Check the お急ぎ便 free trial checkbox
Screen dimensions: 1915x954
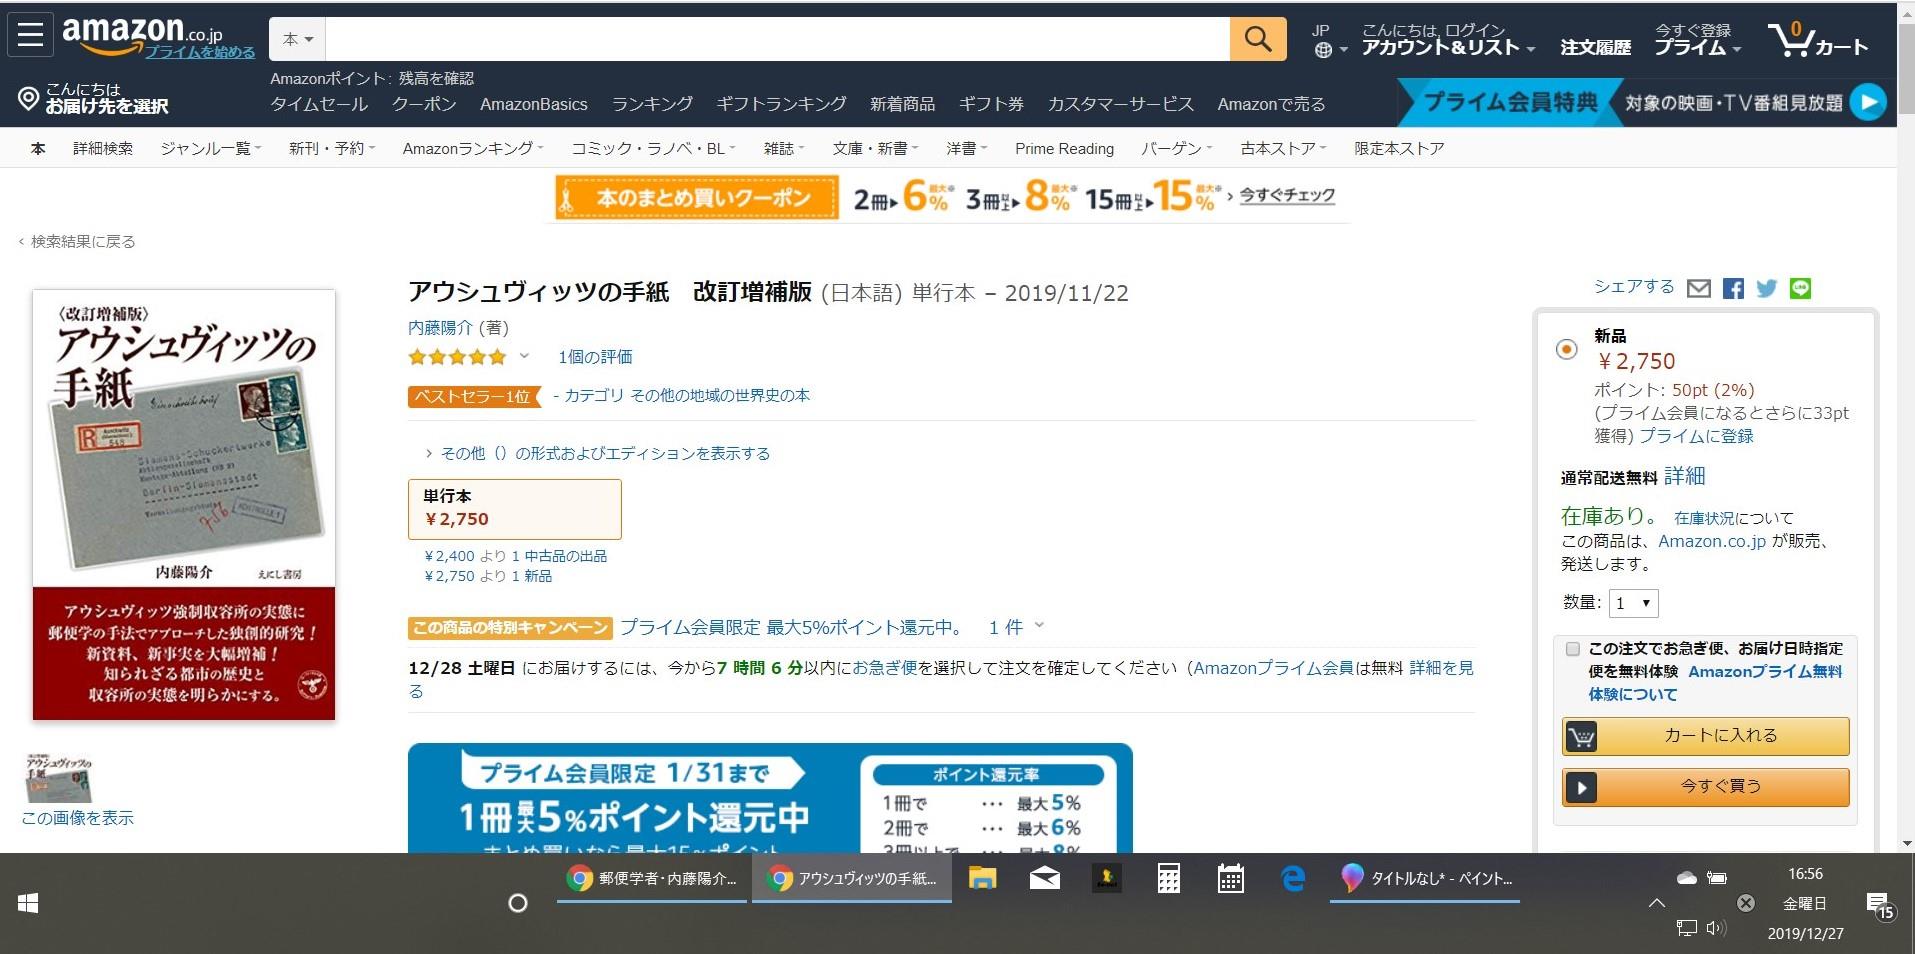(x=1572, y=649)
